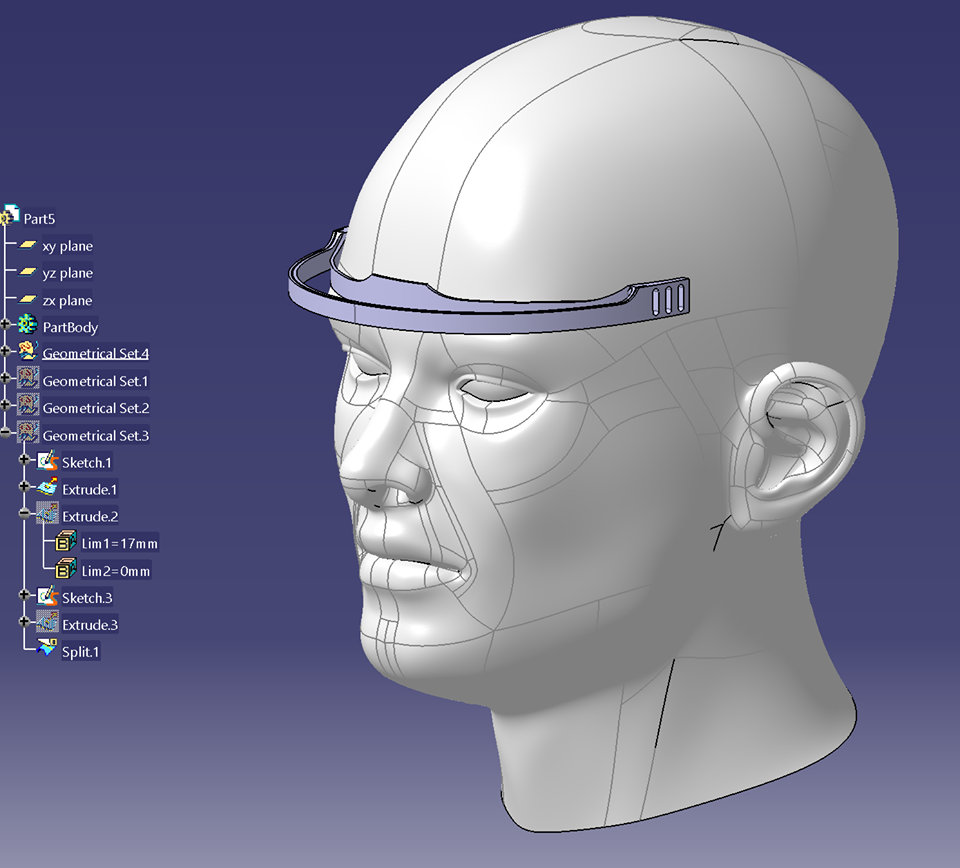Viewport: 960px width, 868px height.
Task: Select the 'Geometrical Set.1' label
Action: 96,381
